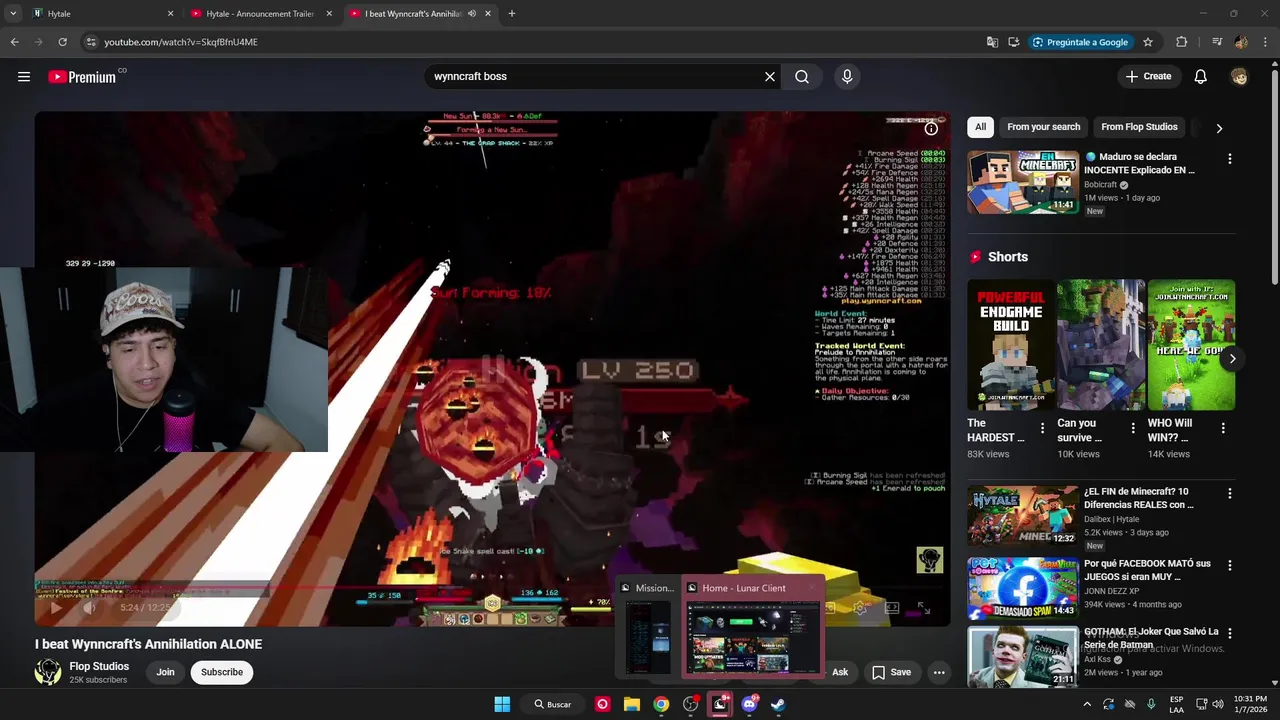Viewport: 1280px width, 720px height.
Task: Open Discord from the taskbar
Action: [x=749, y=704]
